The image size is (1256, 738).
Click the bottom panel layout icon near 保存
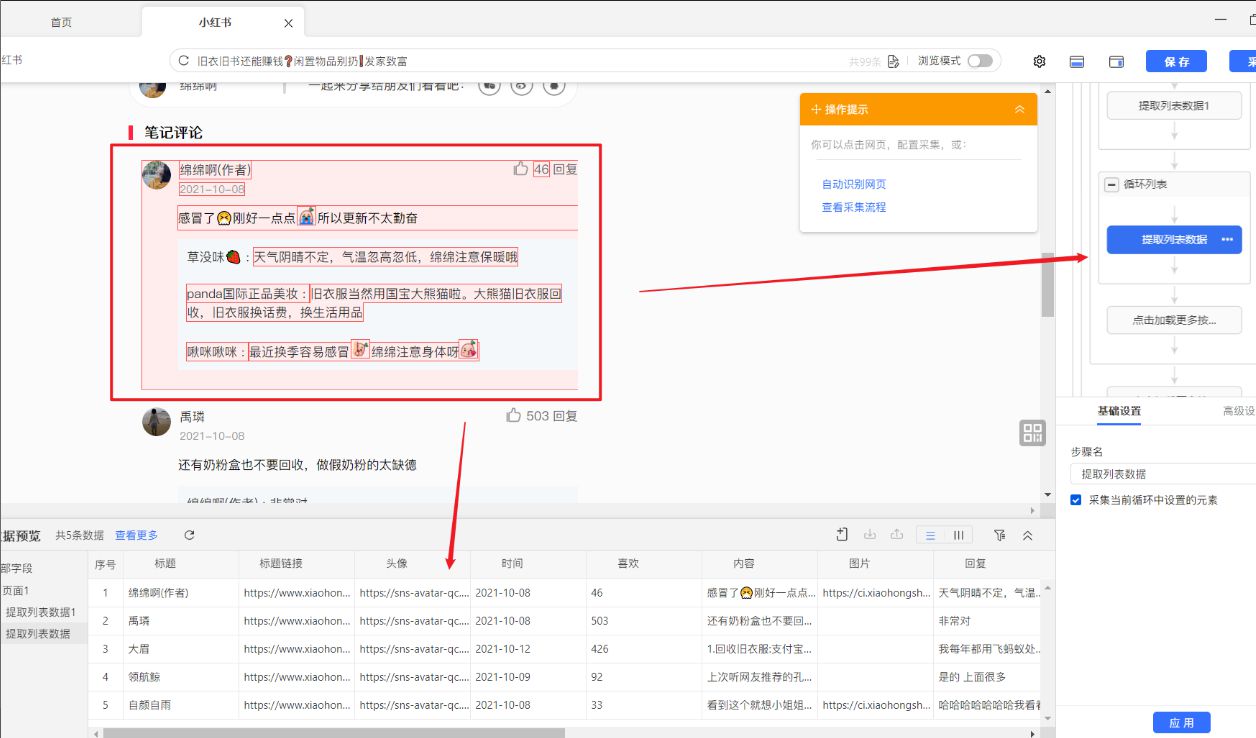coord(1076,61)
